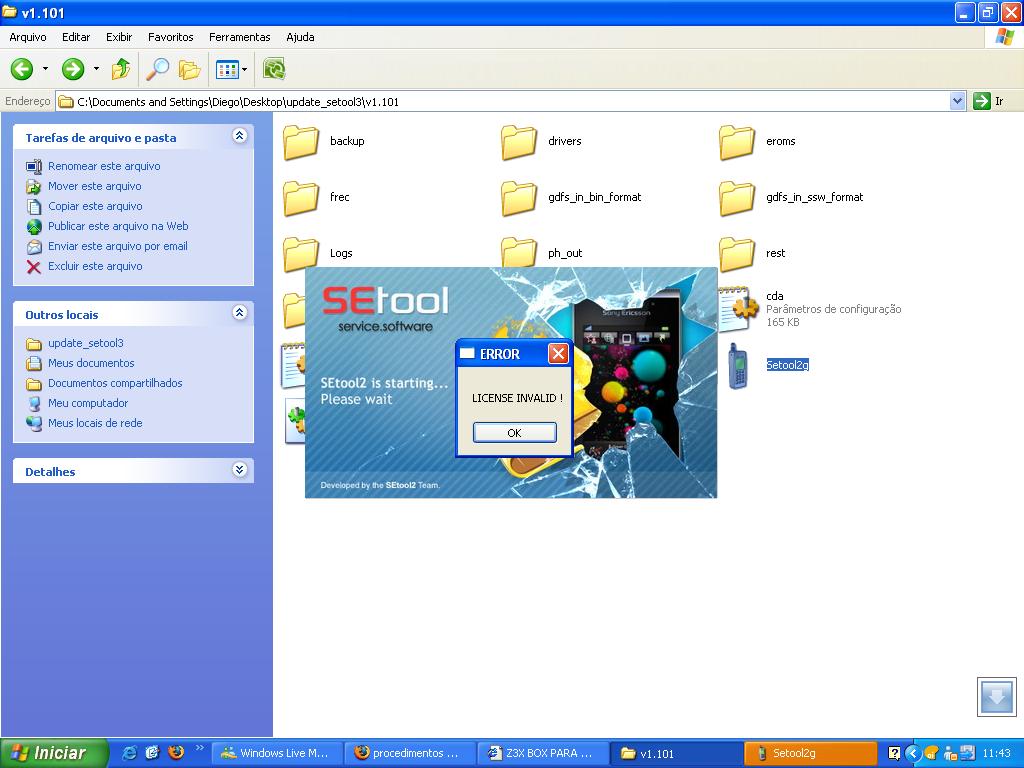The image size is (1024, 768).
Task: Go up one folder level
Action: pyautogui.click(x=121, y=69)
